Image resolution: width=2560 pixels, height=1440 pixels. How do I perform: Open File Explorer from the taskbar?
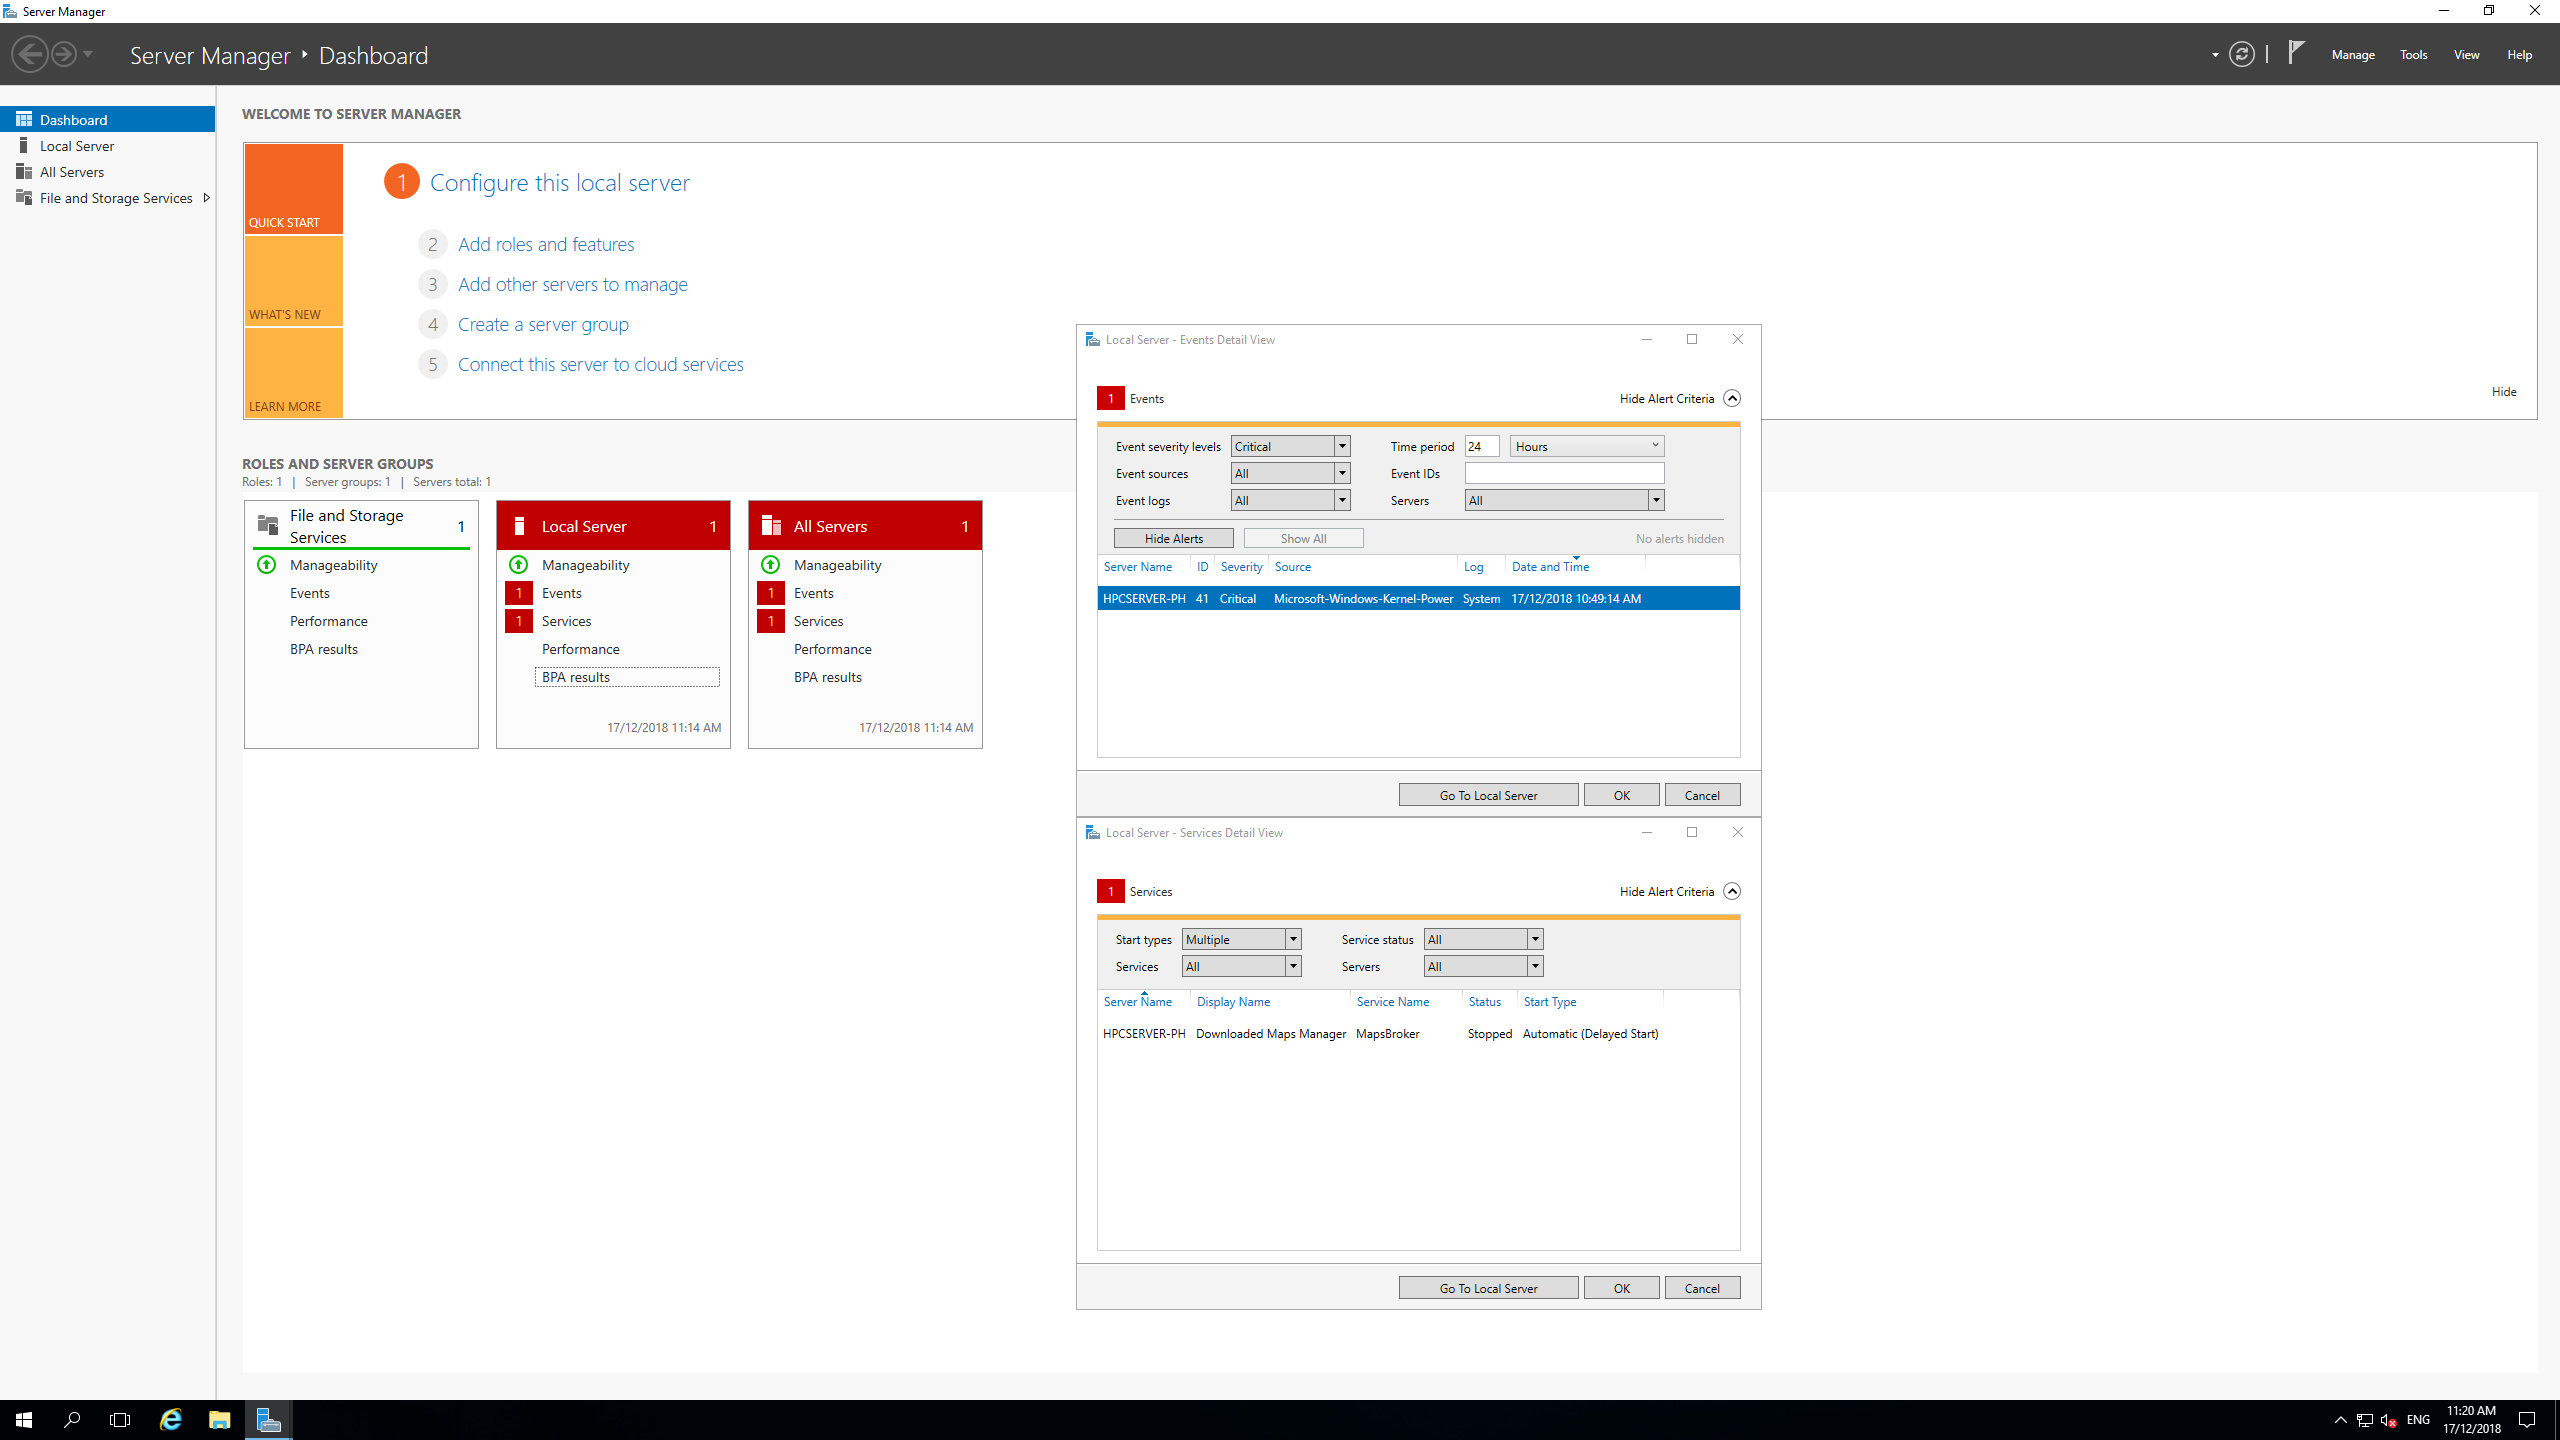(219, 1420)
